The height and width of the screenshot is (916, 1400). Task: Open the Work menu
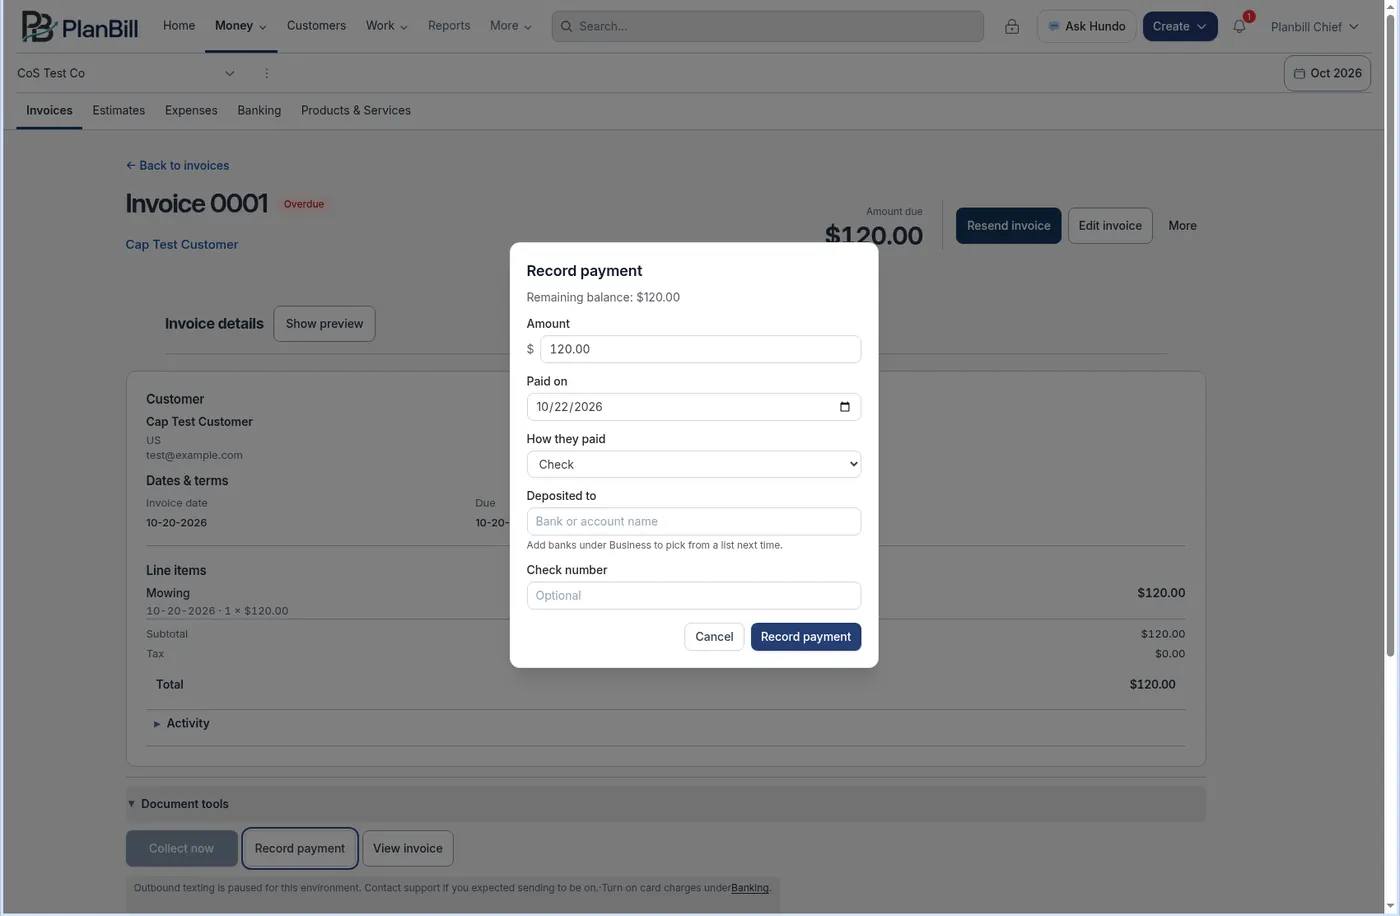[x=387, y=26]
